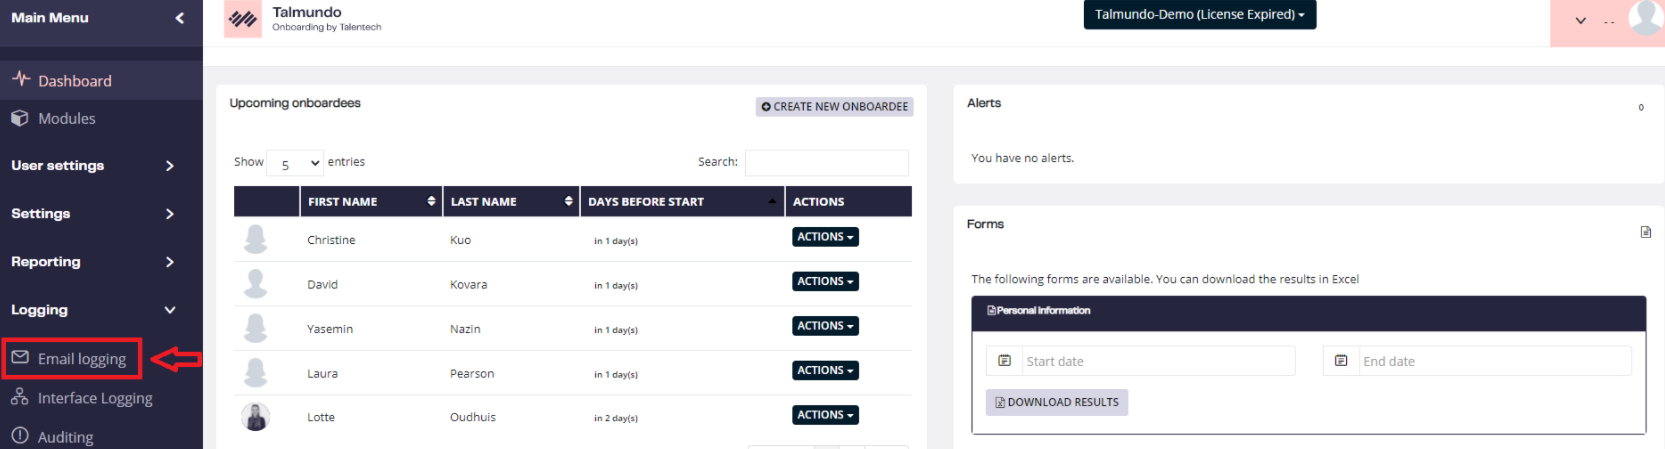Image resolution: width=1665 pixels, height=449 pixels.
Task: Click the Start date calendar icon
Action: click(x=1004, y=361)
